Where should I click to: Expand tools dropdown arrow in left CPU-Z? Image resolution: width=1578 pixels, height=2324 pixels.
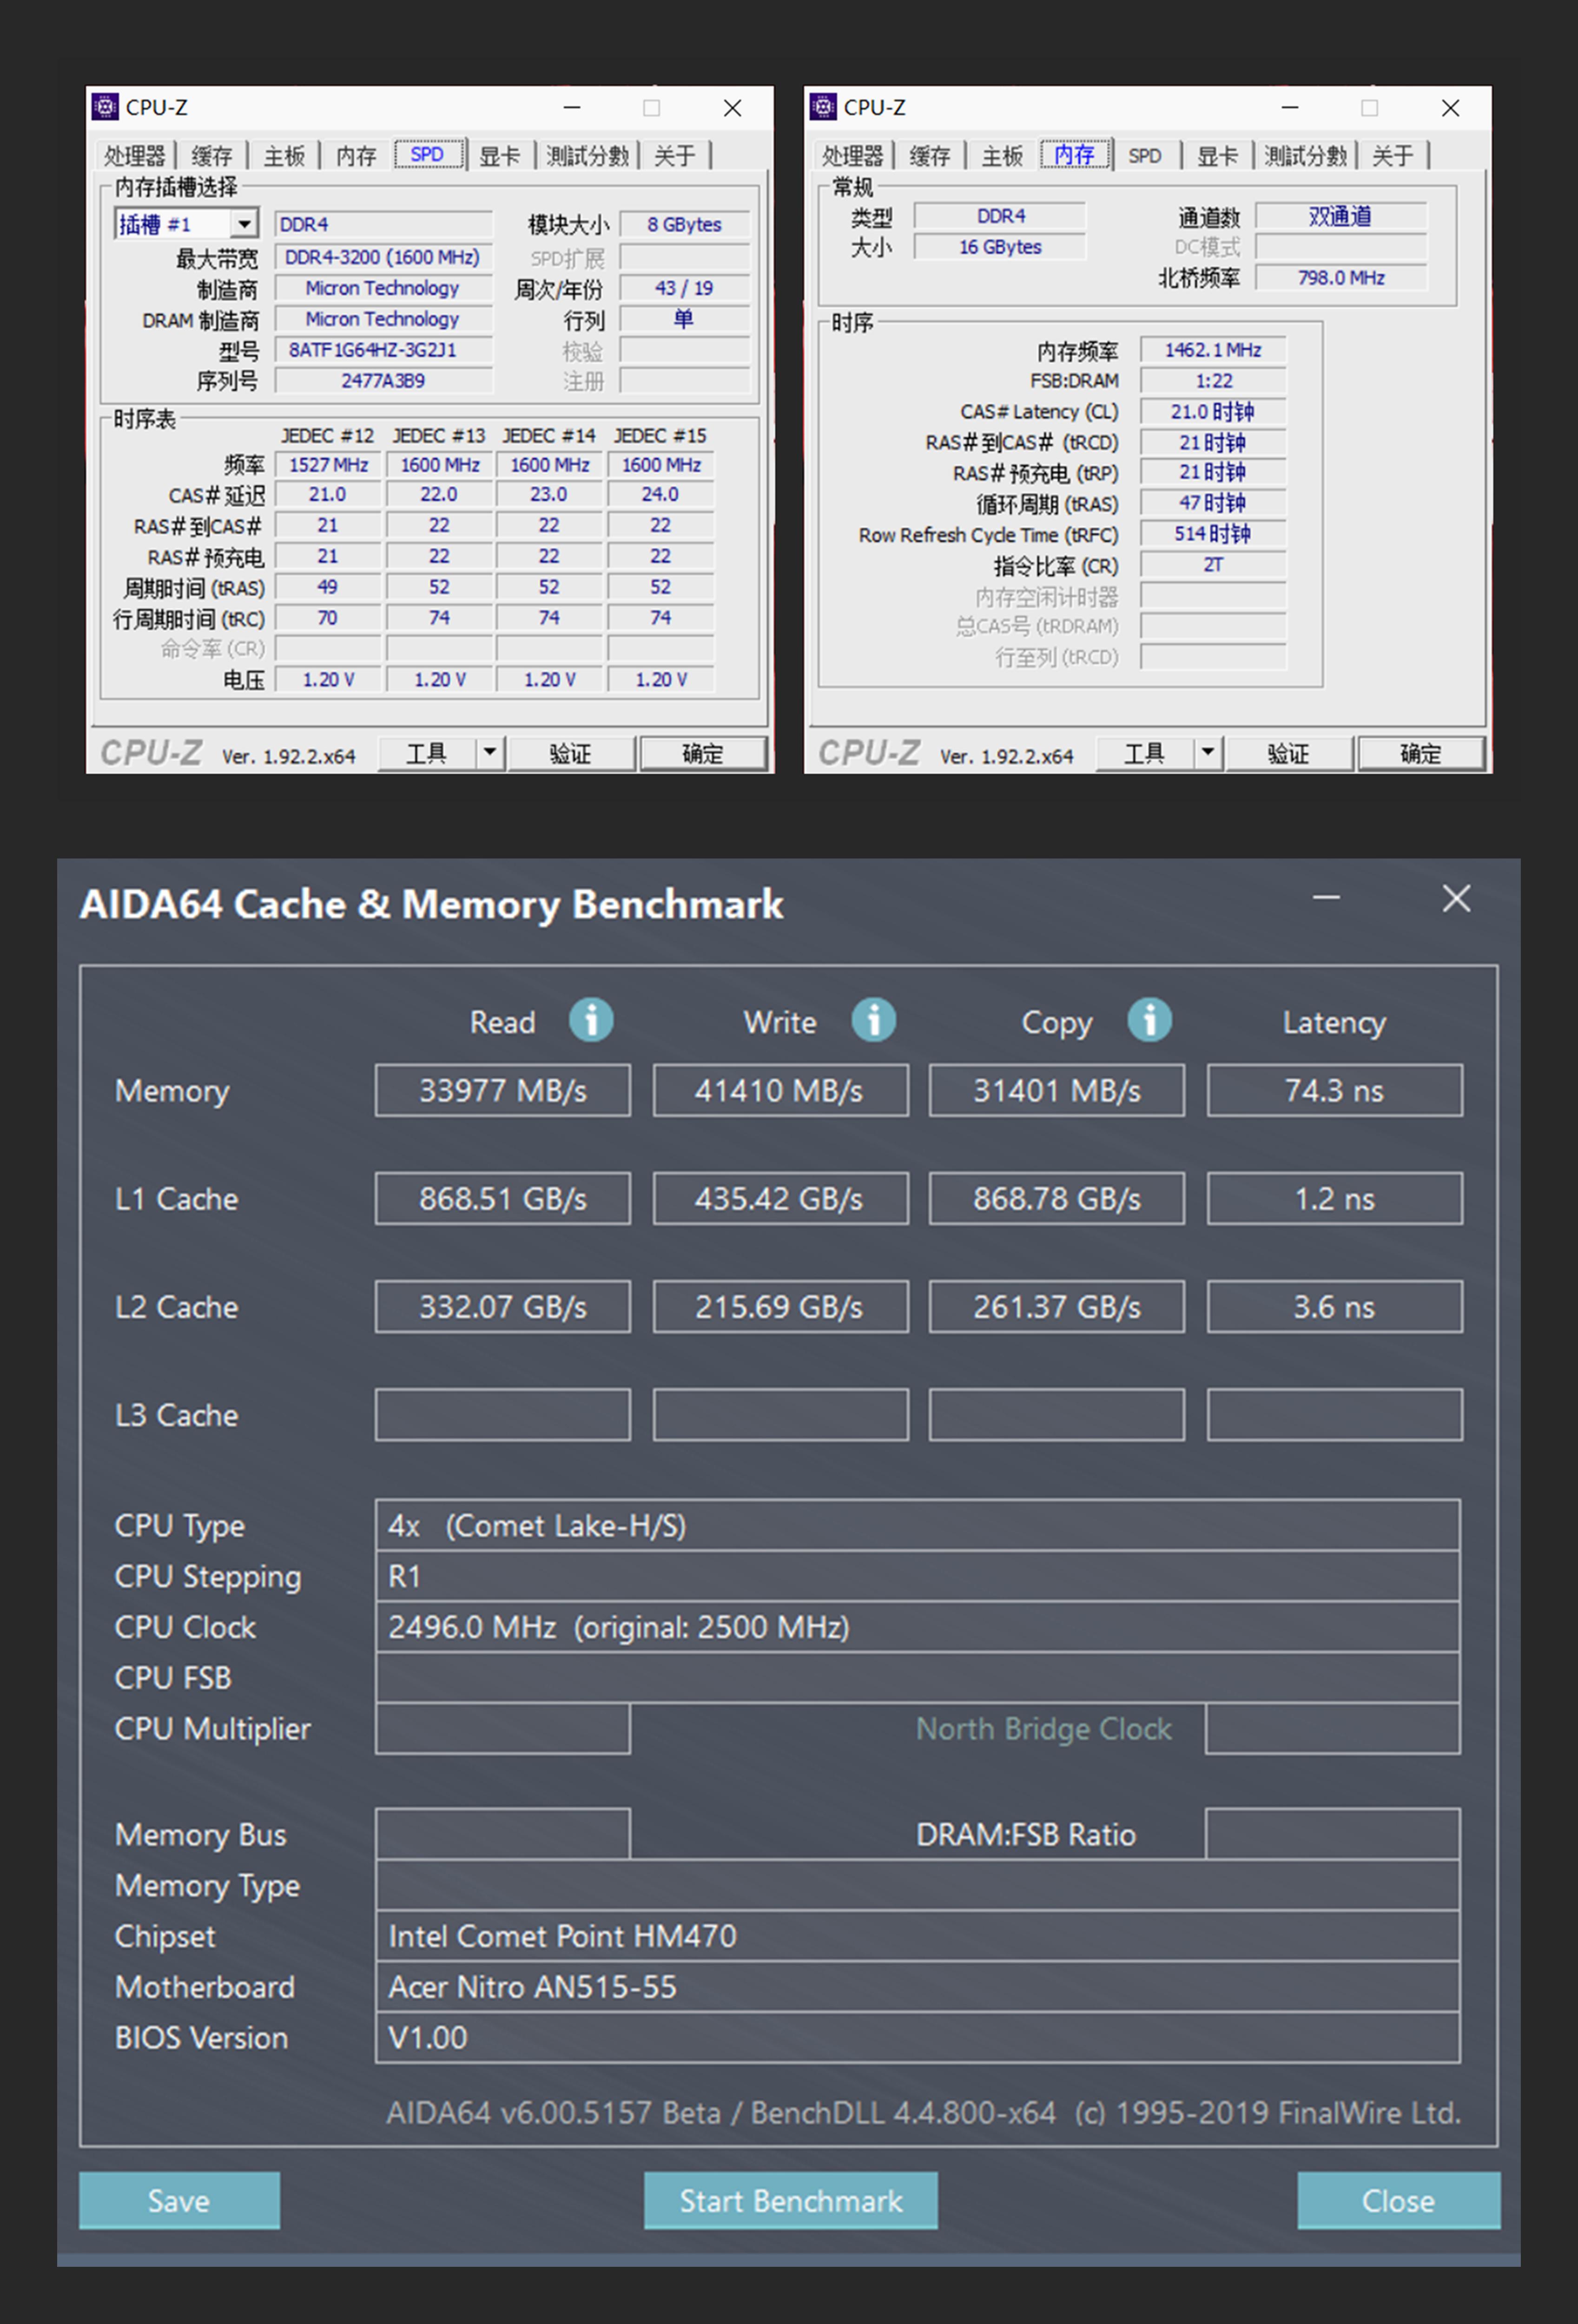tap(490, 752)
